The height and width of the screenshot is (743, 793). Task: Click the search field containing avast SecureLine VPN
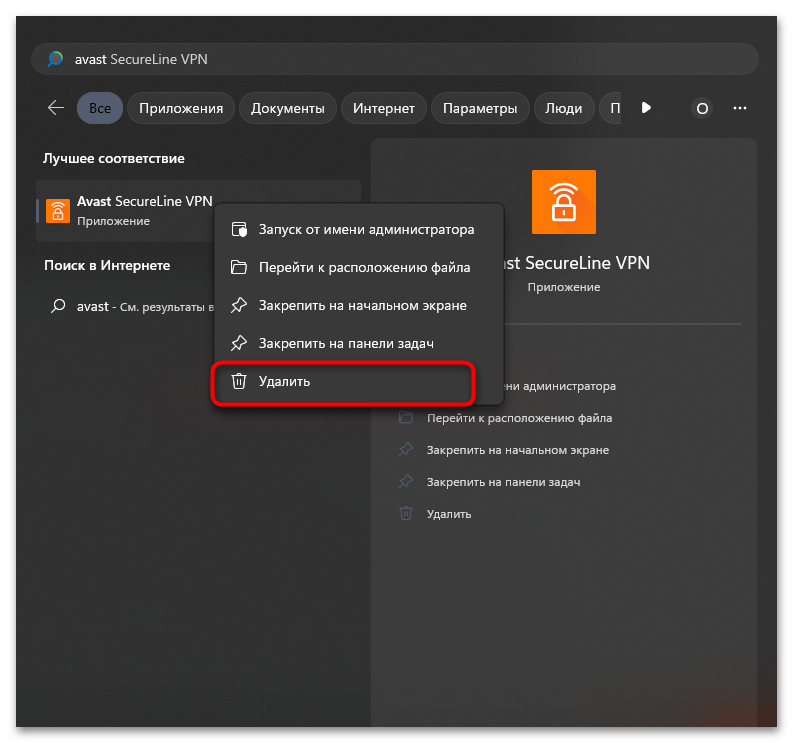tap(394, 59)
